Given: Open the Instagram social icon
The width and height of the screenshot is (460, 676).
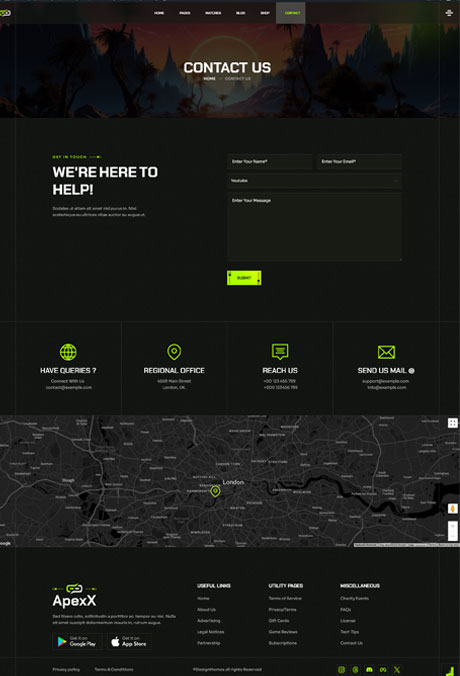Looking at the screenshot, I should click(341, 670).
